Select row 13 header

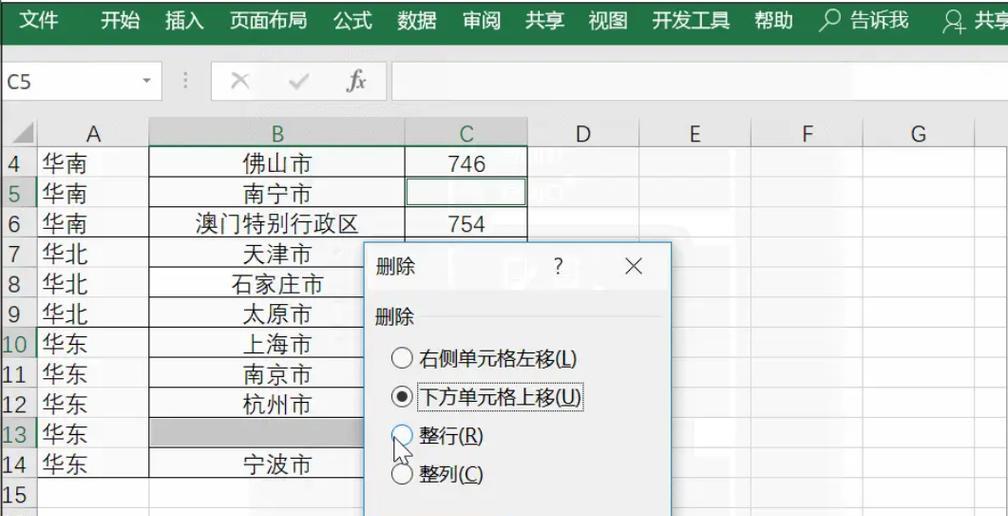tap(19, 434)
